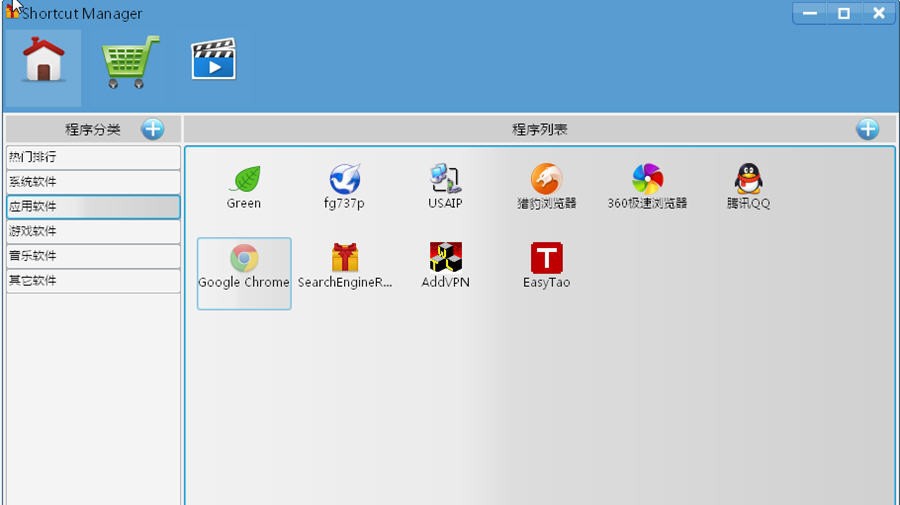
Task: Launch 360极速浏览器 shortcut
Action: tap(647, 187)
